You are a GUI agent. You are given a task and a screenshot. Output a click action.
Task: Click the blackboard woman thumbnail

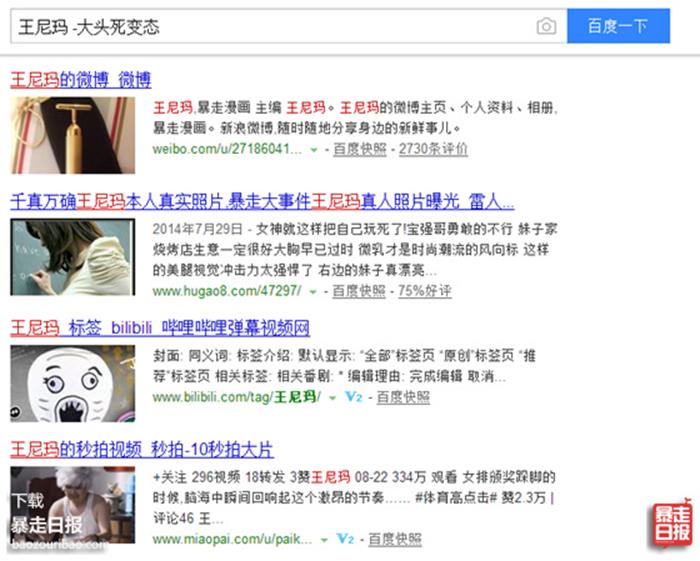[x=73, y=257]
